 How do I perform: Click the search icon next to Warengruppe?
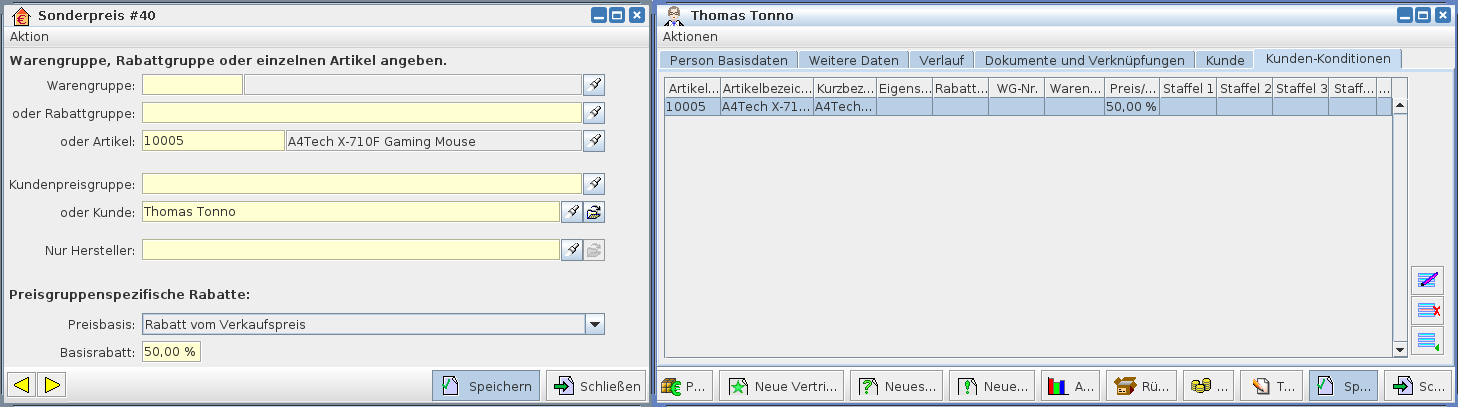pos(594,85)
